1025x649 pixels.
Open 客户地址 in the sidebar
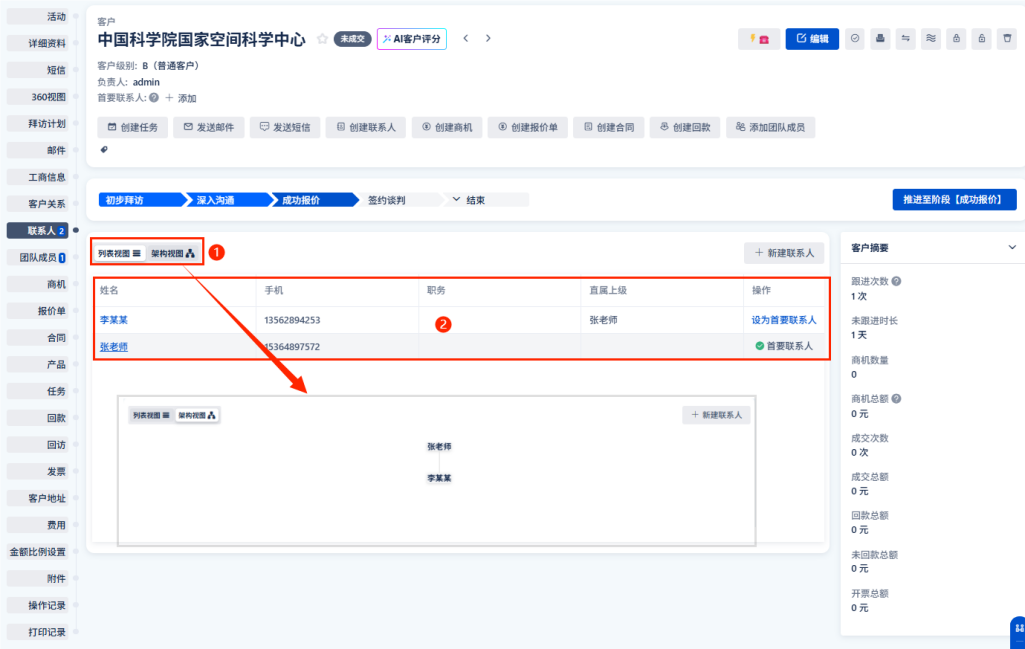[x=37, y=498]
